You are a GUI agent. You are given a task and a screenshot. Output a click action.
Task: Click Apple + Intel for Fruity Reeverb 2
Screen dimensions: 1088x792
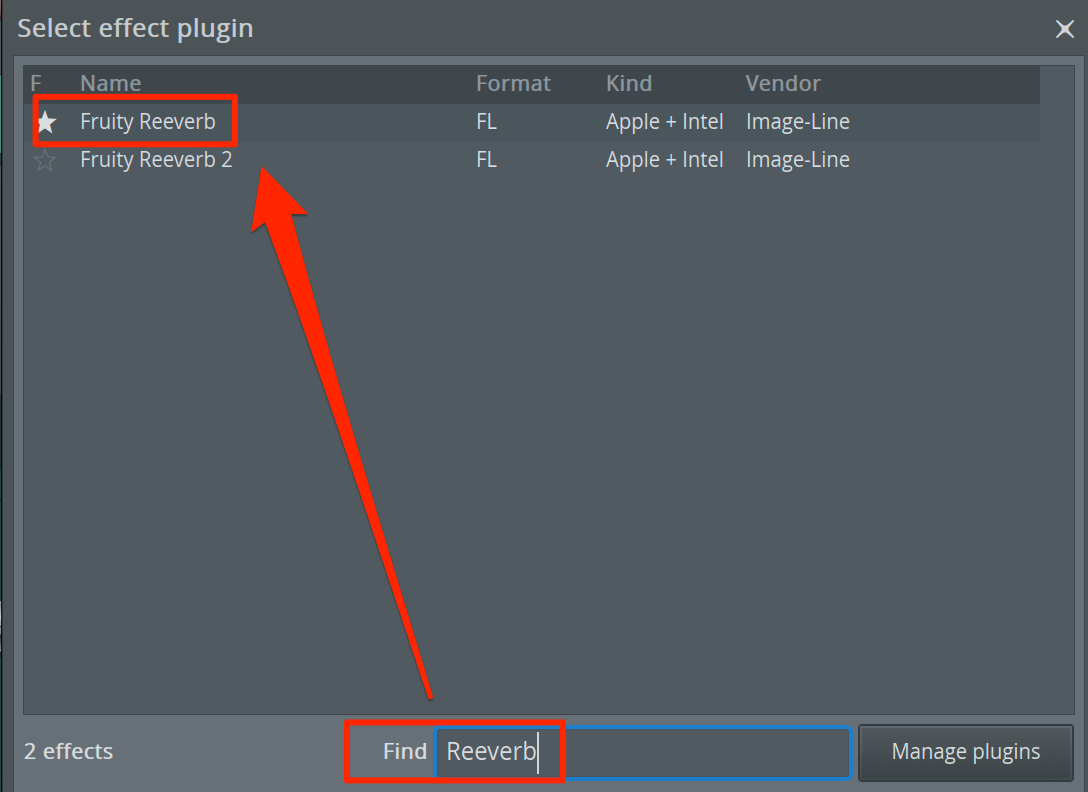pos(665,160)
